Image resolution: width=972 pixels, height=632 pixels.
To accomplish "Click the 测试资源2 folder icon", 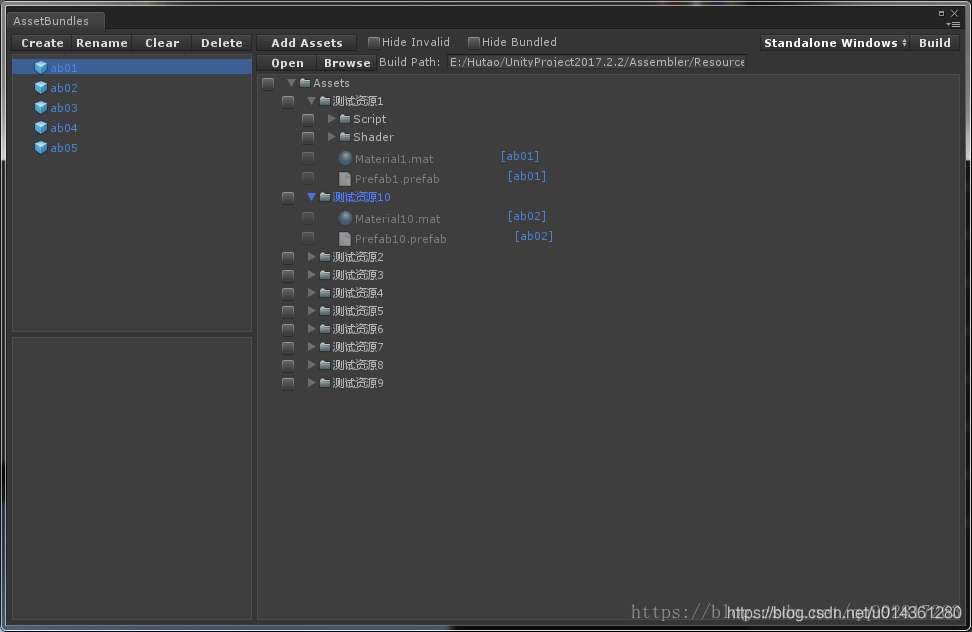I will coord(325,257).
